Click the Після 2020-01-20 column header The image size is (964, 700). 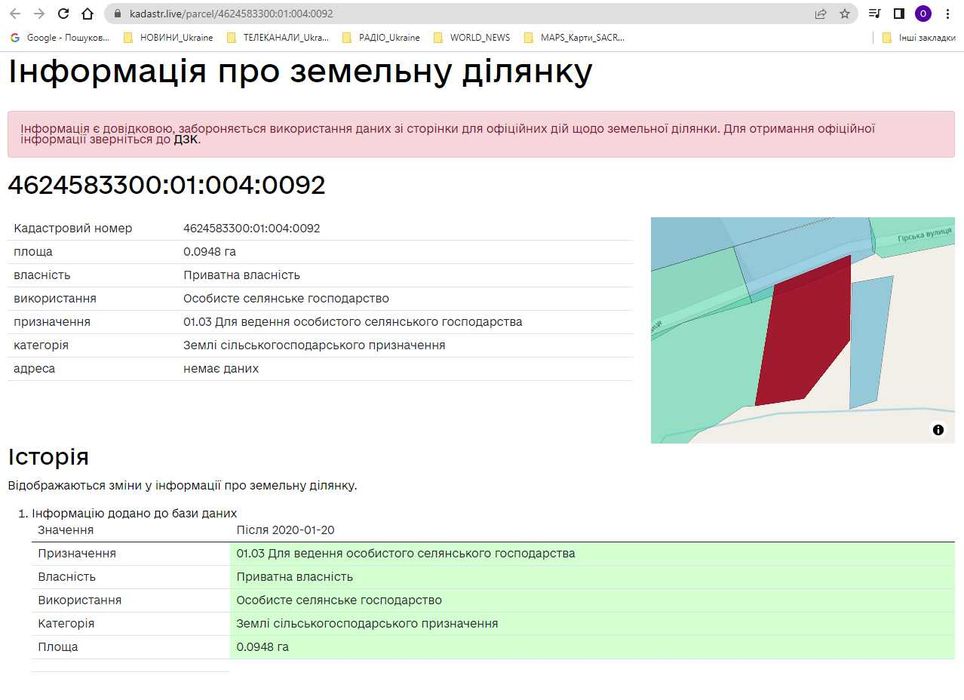click(285, 530)
